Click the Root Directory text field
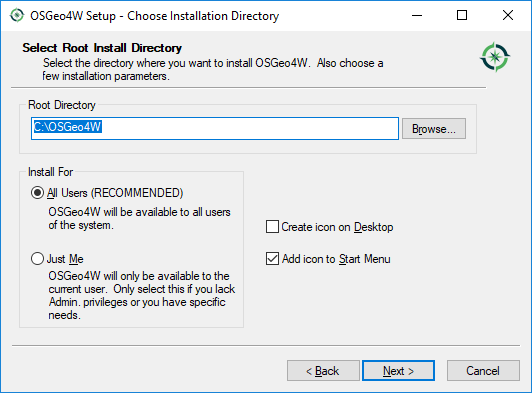This screenshot has width=532, height=393. (215, 128)
